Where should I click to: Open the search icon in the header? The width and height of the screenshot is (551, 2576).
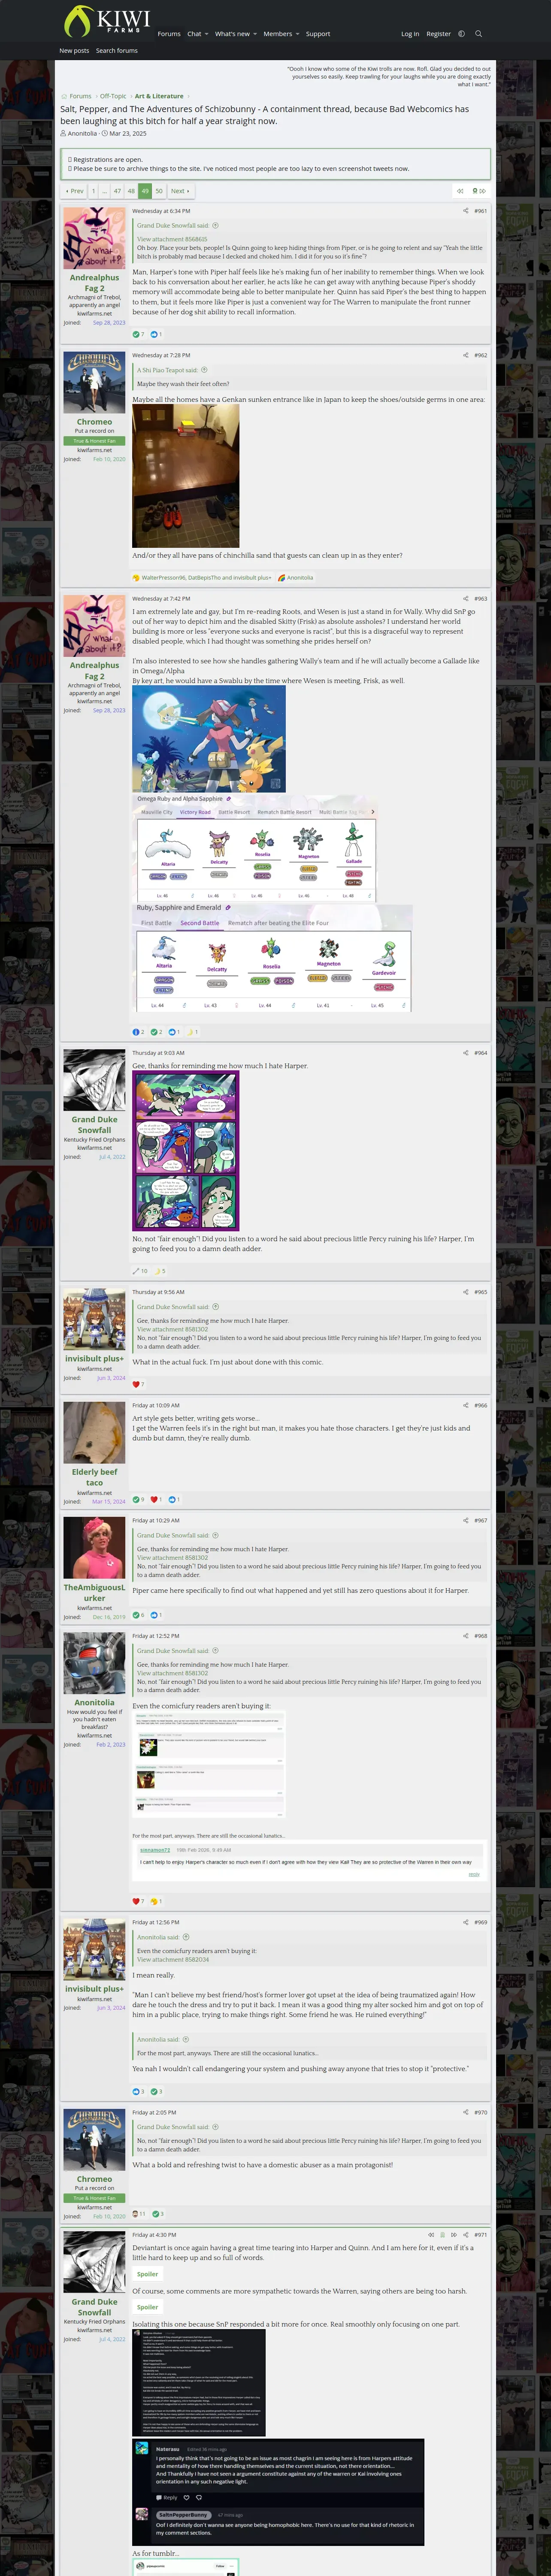pyautogui.click(x=478, y=34)
